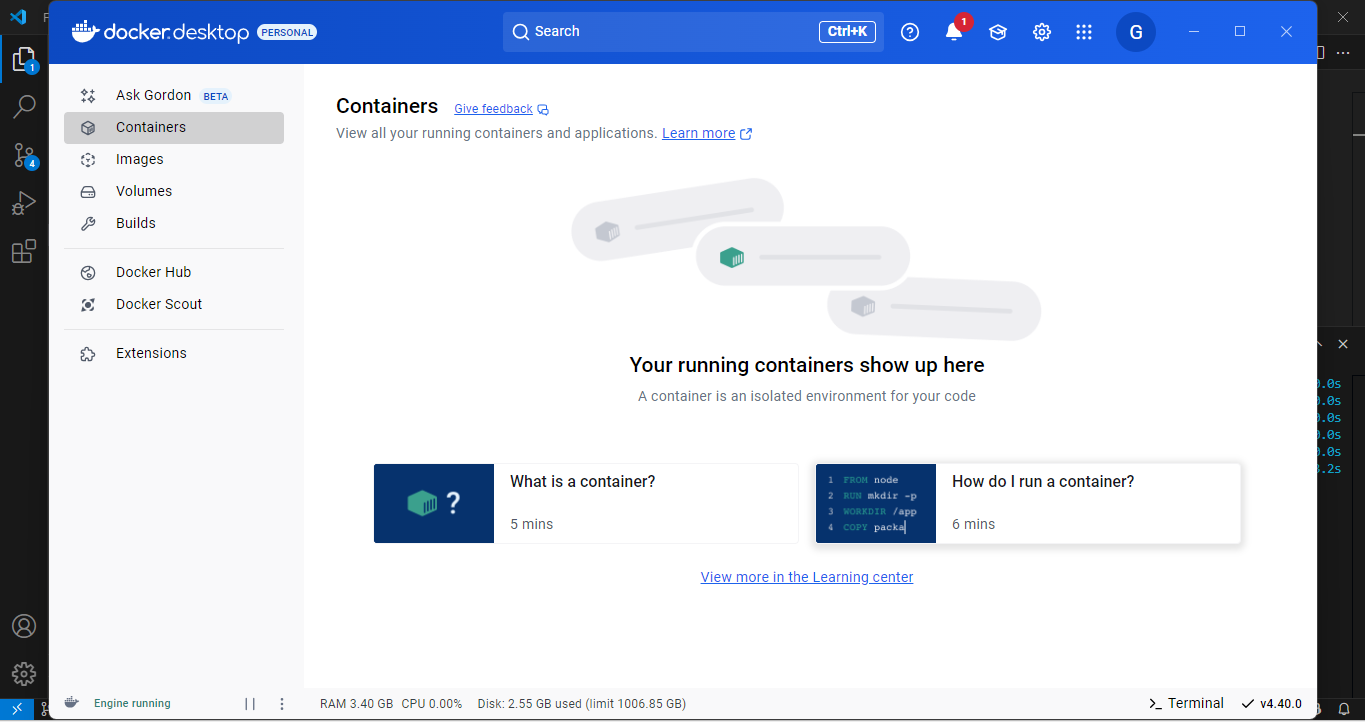Click the Images icon in sidebar
The image size is (1365, 722).
(x=88, y=160)
